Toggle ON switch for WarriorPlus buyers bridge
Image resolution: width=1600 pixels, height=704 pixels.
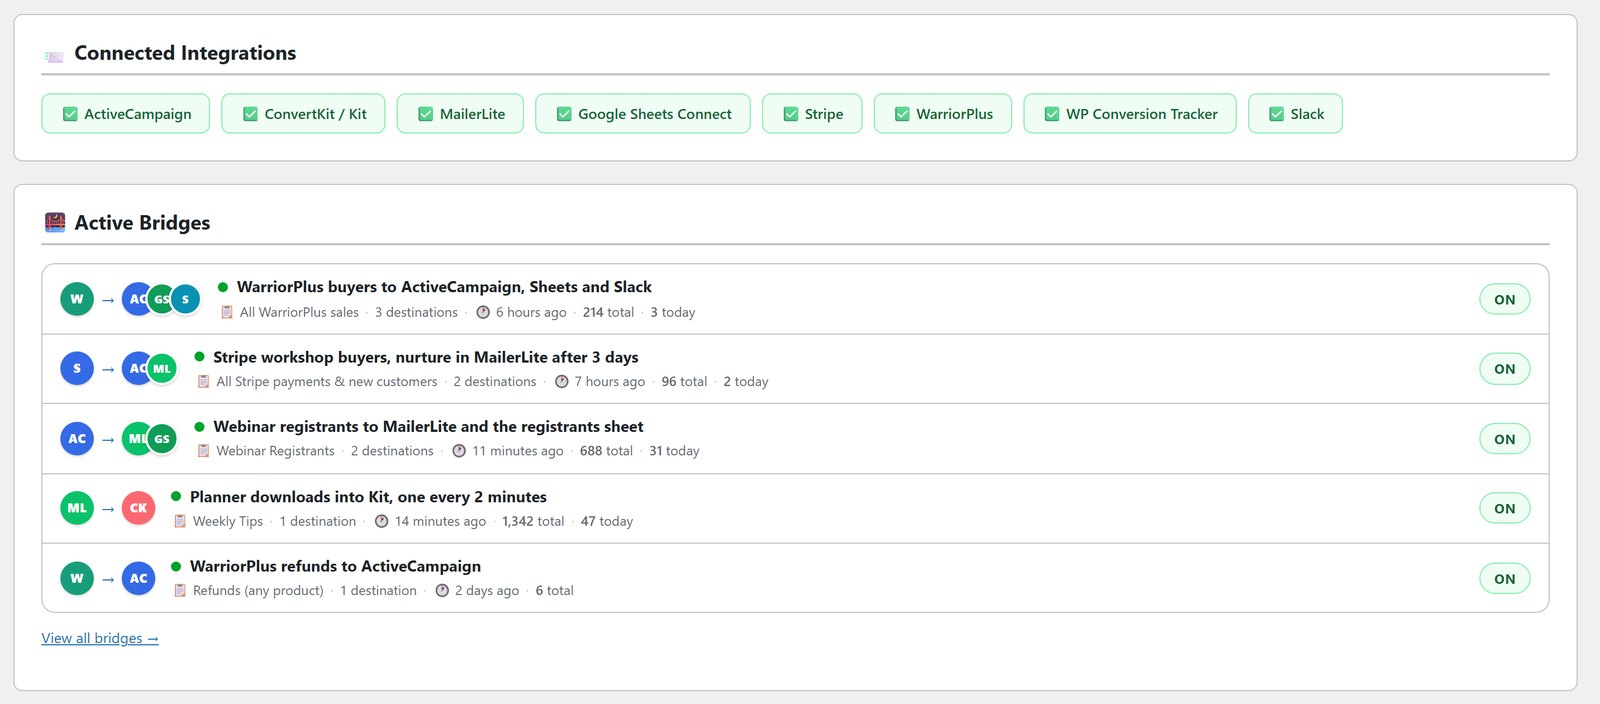[1504, 299]
